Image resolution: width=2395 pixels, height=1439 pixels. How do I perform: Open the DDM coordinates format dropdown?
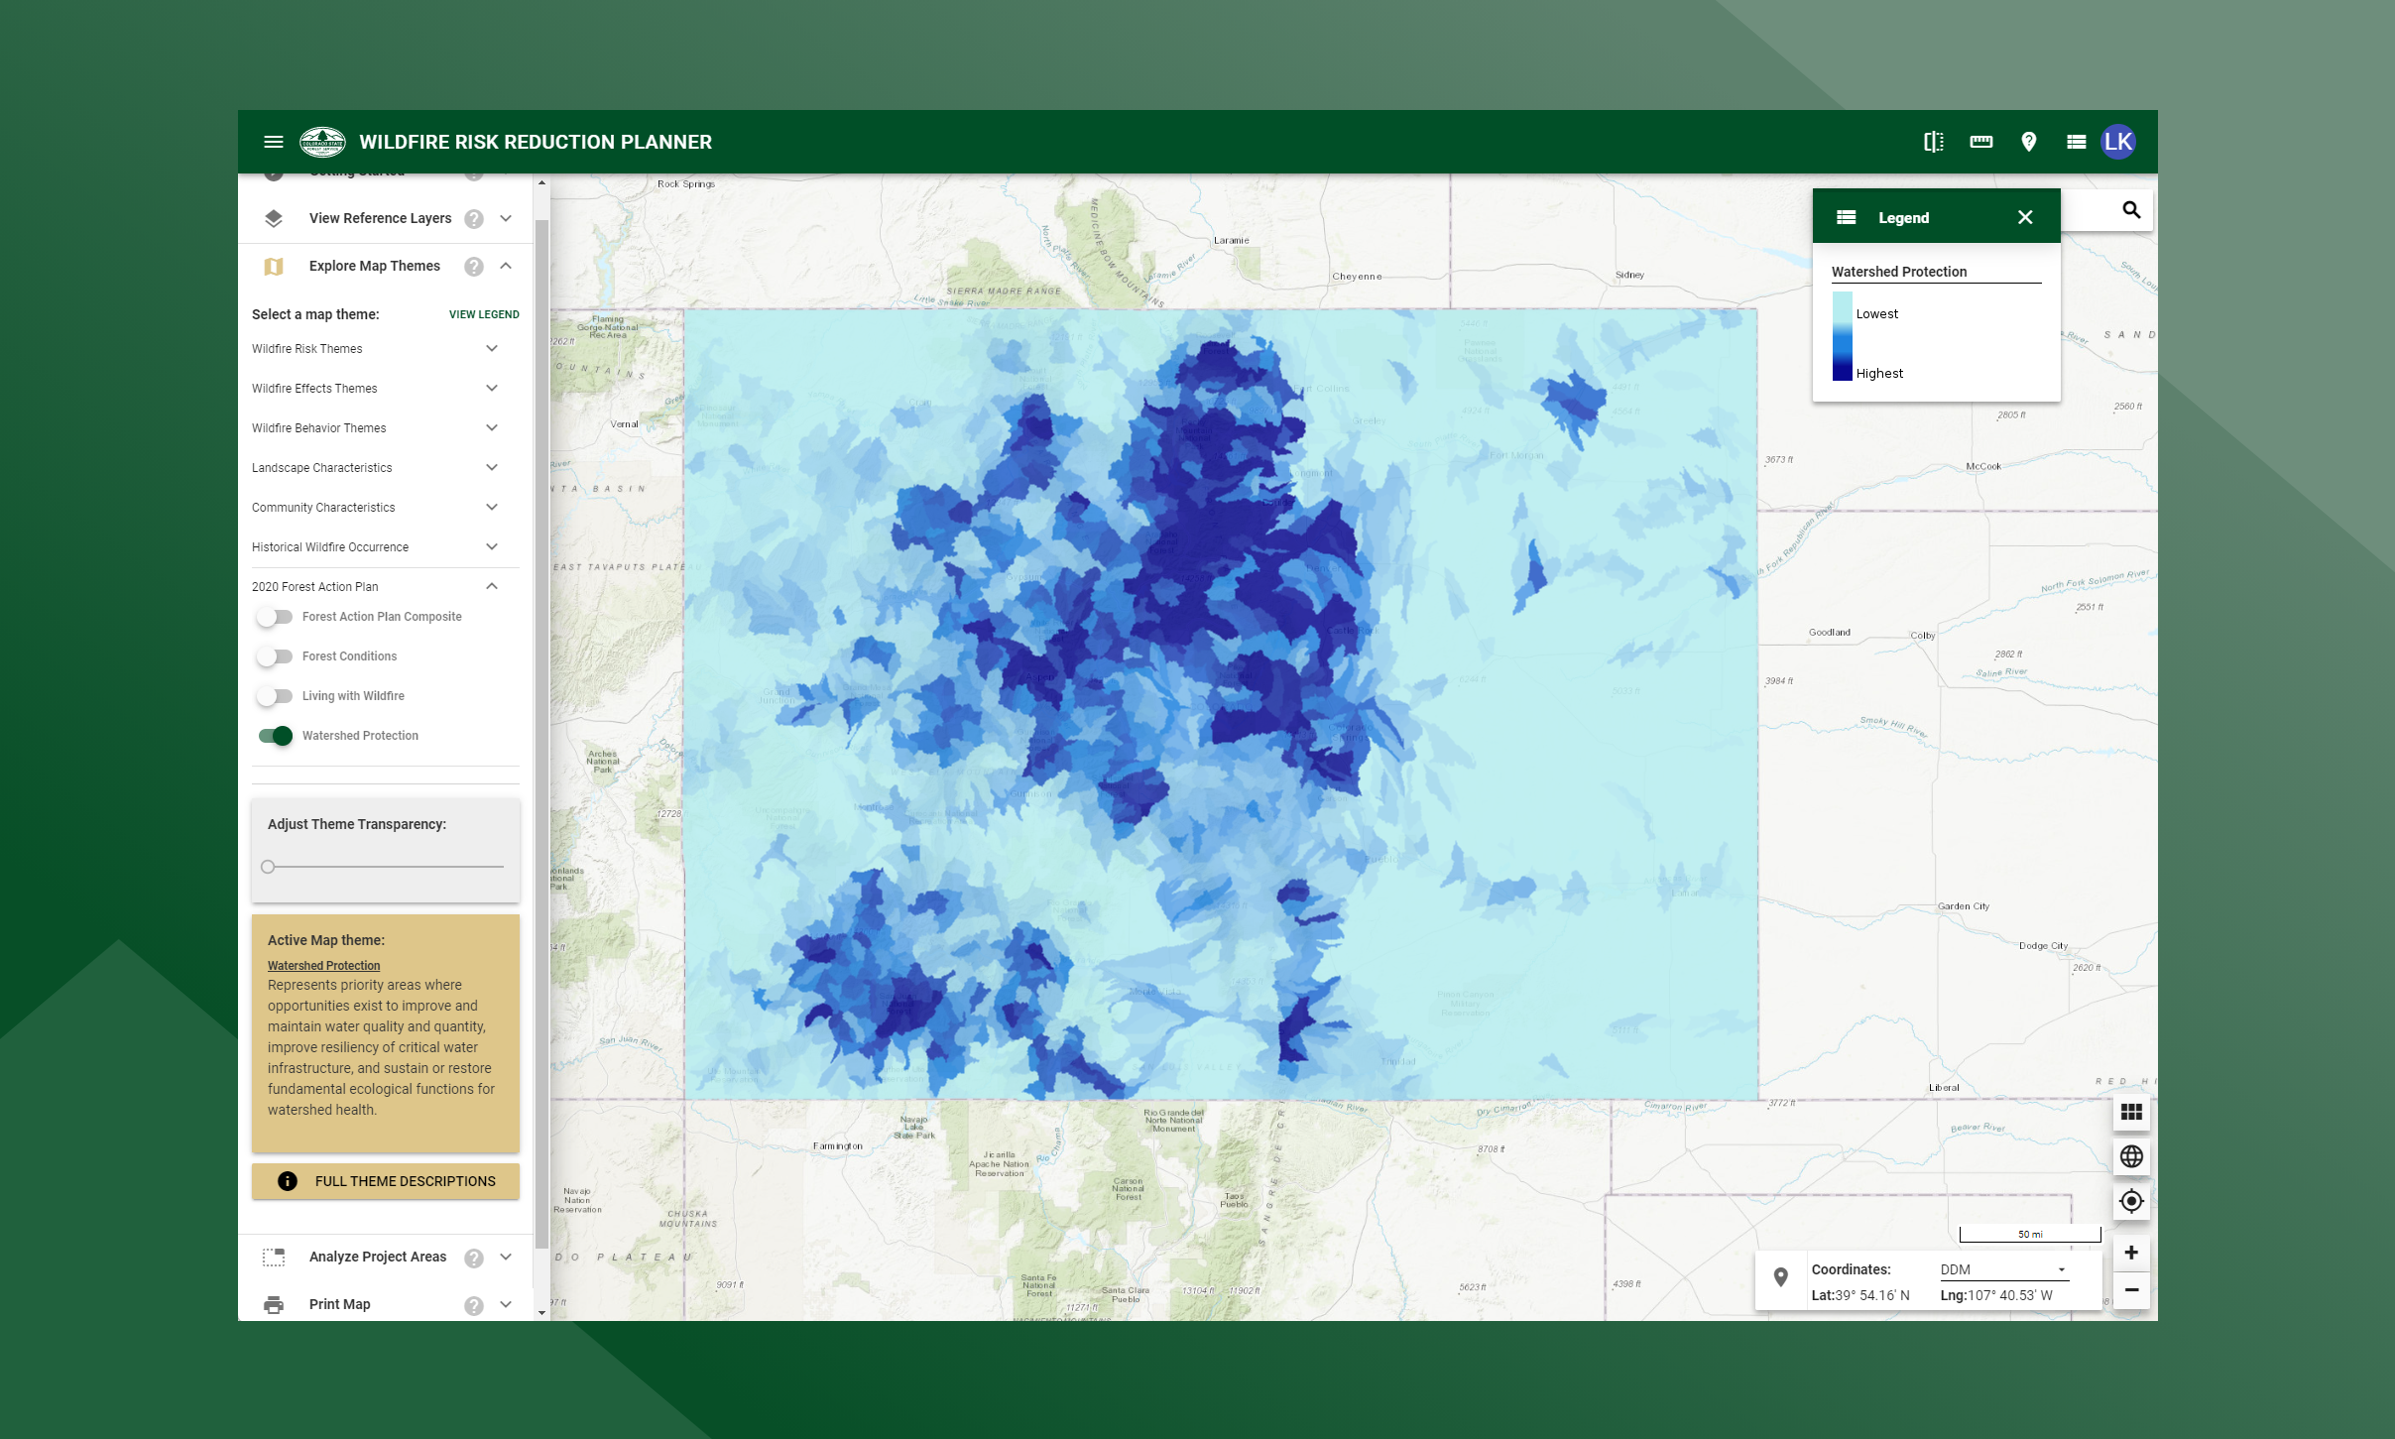point(2003,1270)
